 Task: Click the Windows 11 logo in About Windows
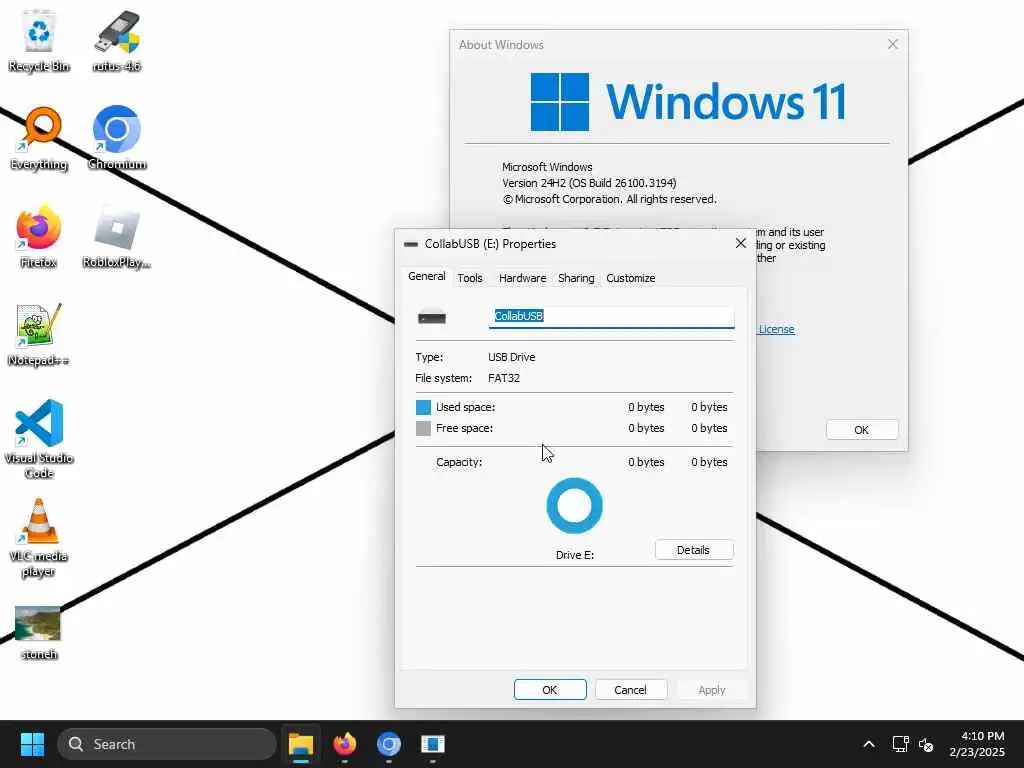point(688,102)
